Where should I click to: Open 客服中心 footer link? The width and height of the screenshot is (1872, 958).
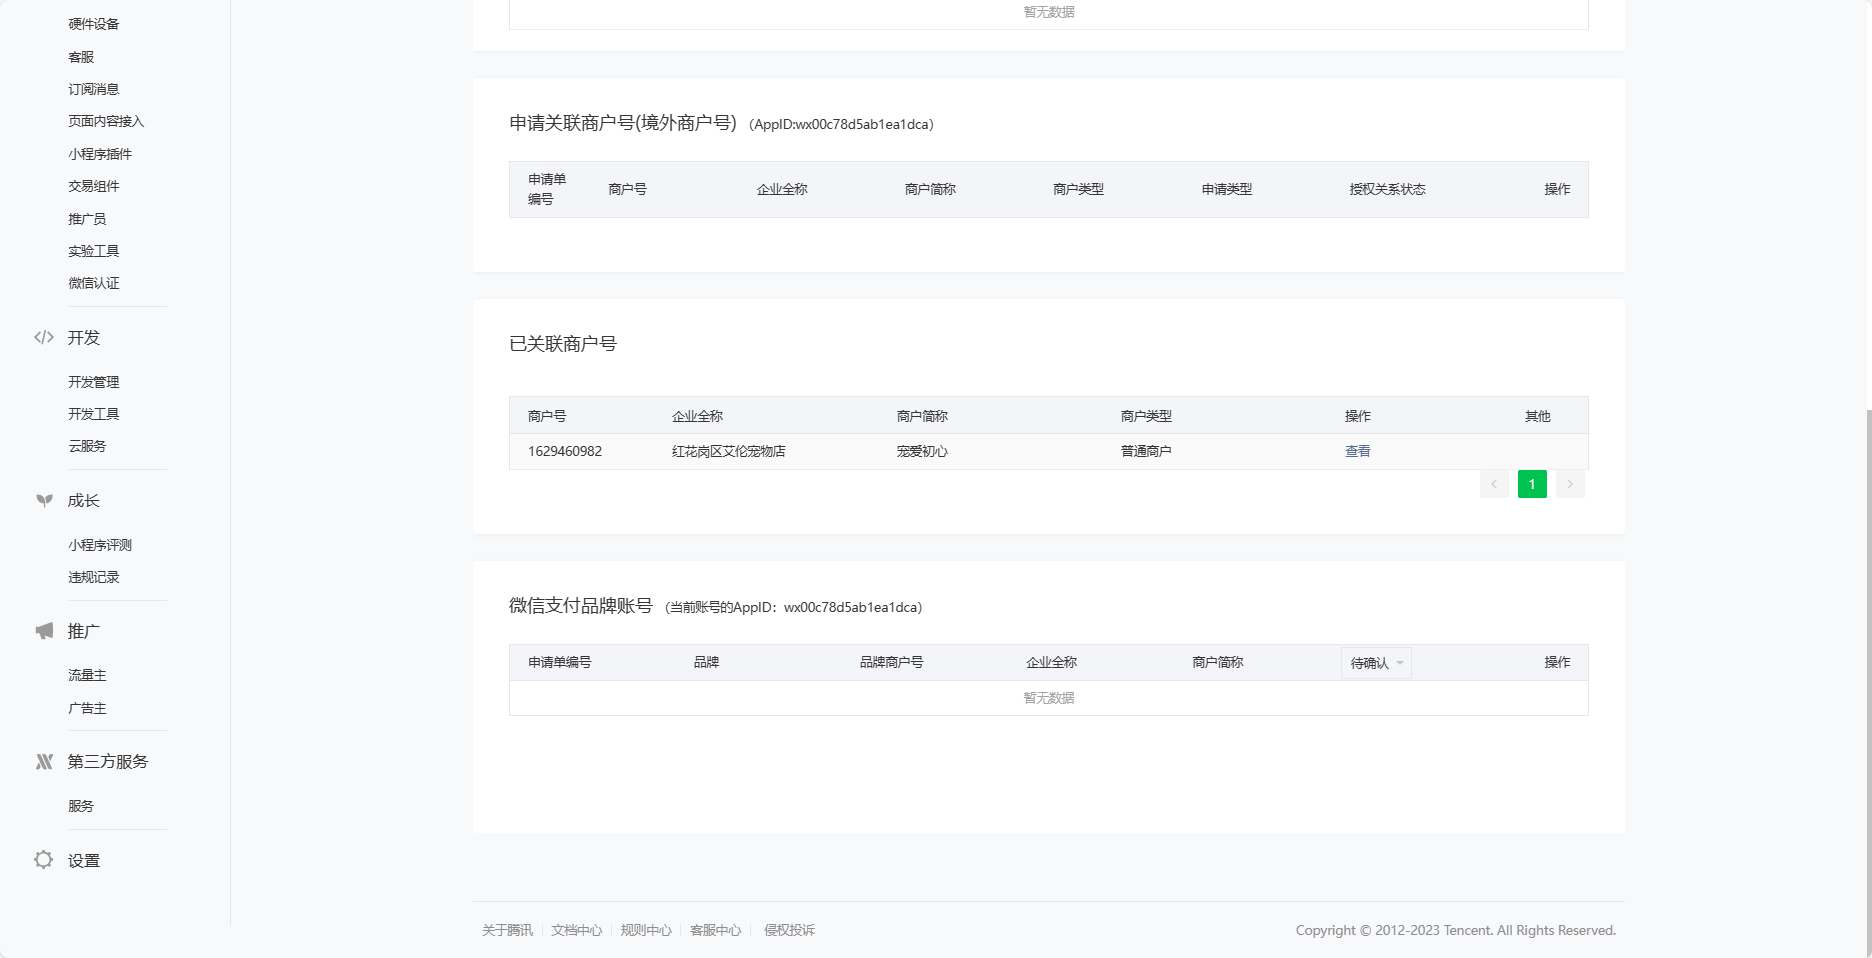pos(716,930)
